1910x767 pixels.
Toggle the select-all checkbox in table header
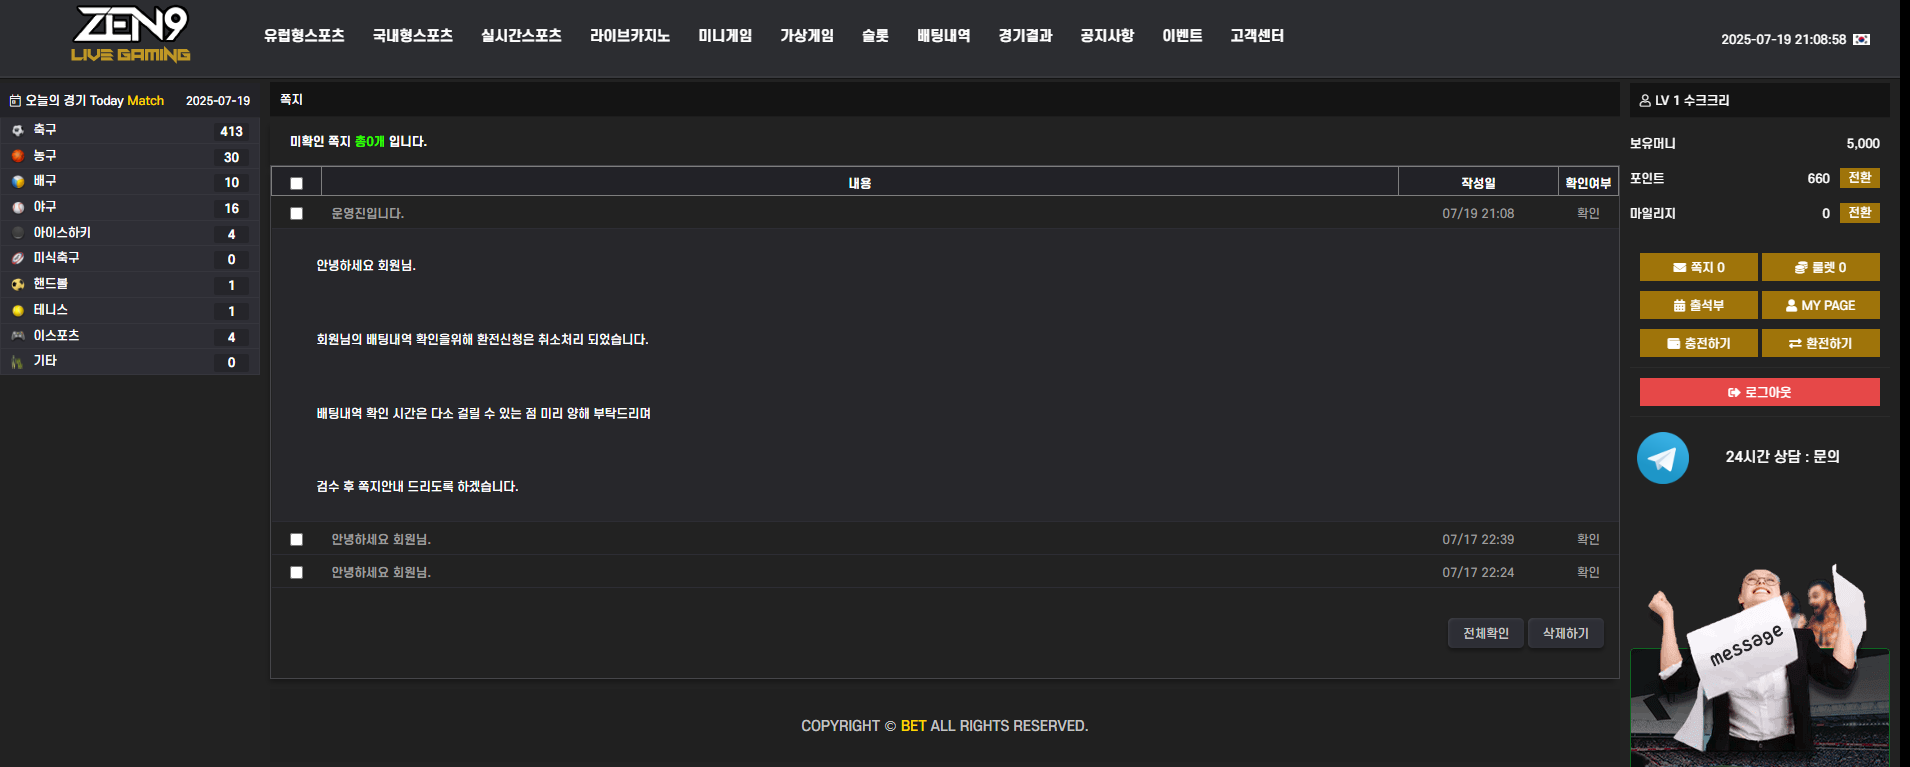tap(296, 183)
